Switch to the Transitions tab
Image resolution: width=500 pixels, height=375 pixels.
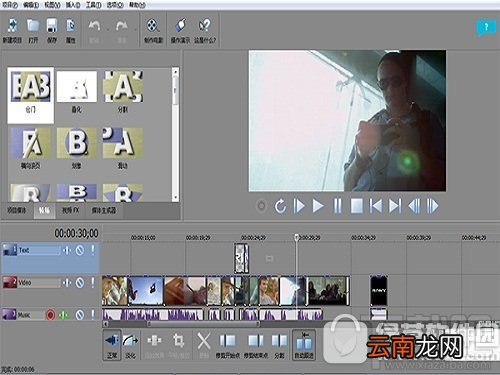point(44,211)
